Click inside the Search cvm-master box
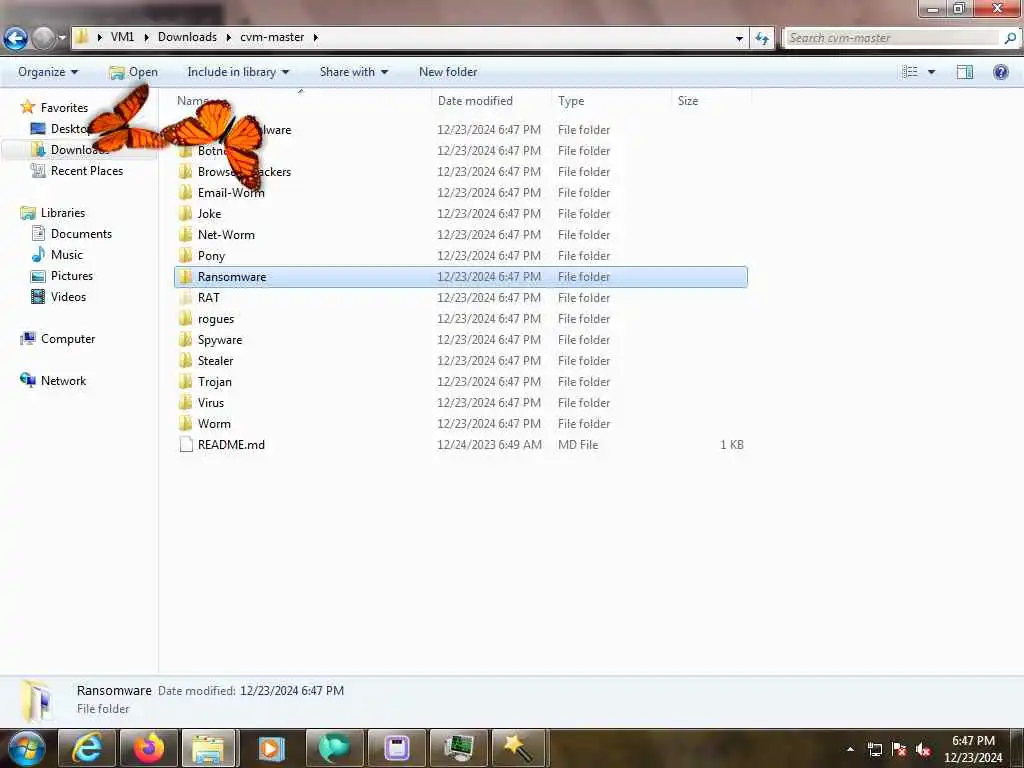The width and height of the screenshot is (1024, 768). pos(892,38)
